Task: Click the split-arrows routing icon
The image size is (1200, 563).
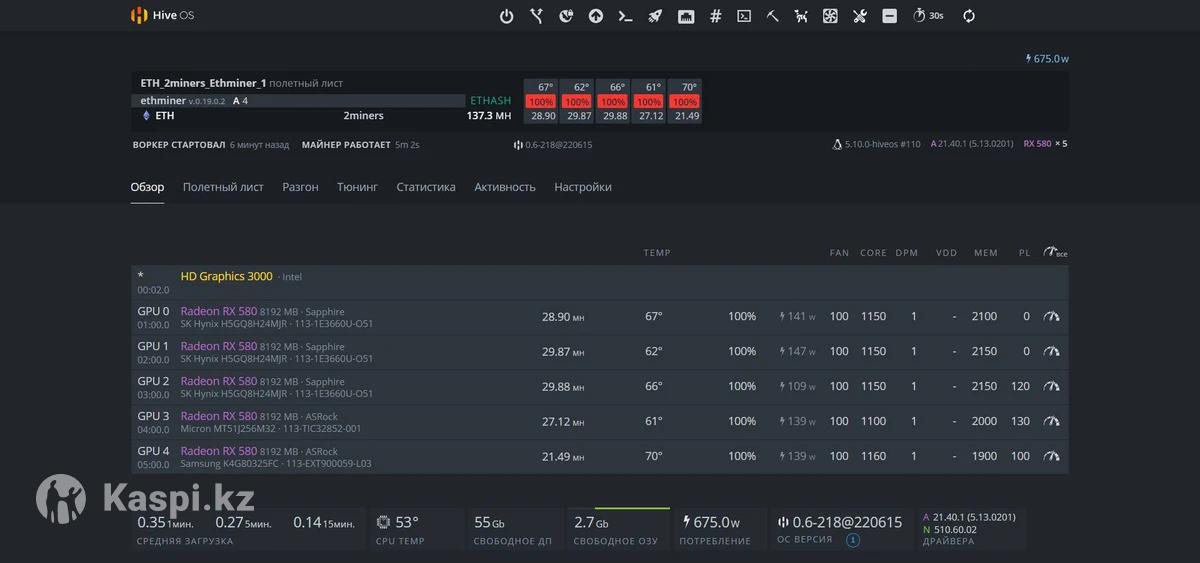Action: coord(537,16)
